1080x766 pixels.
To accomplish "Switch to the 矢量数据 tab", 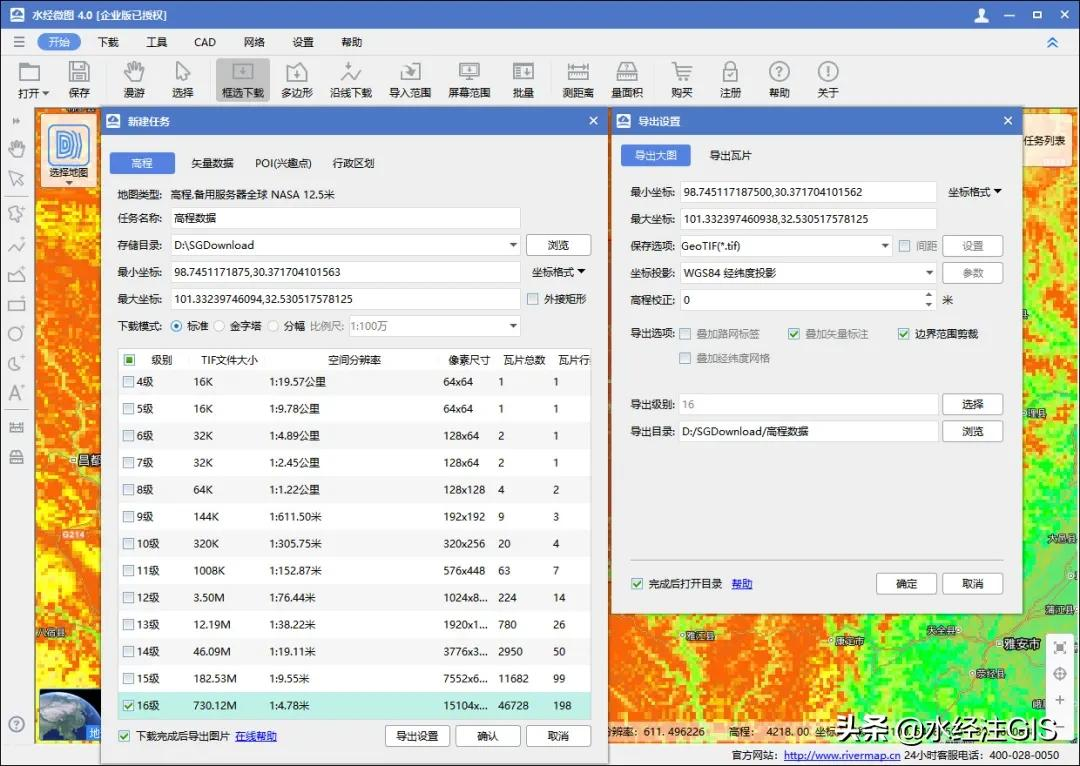I will pos(212,163).
